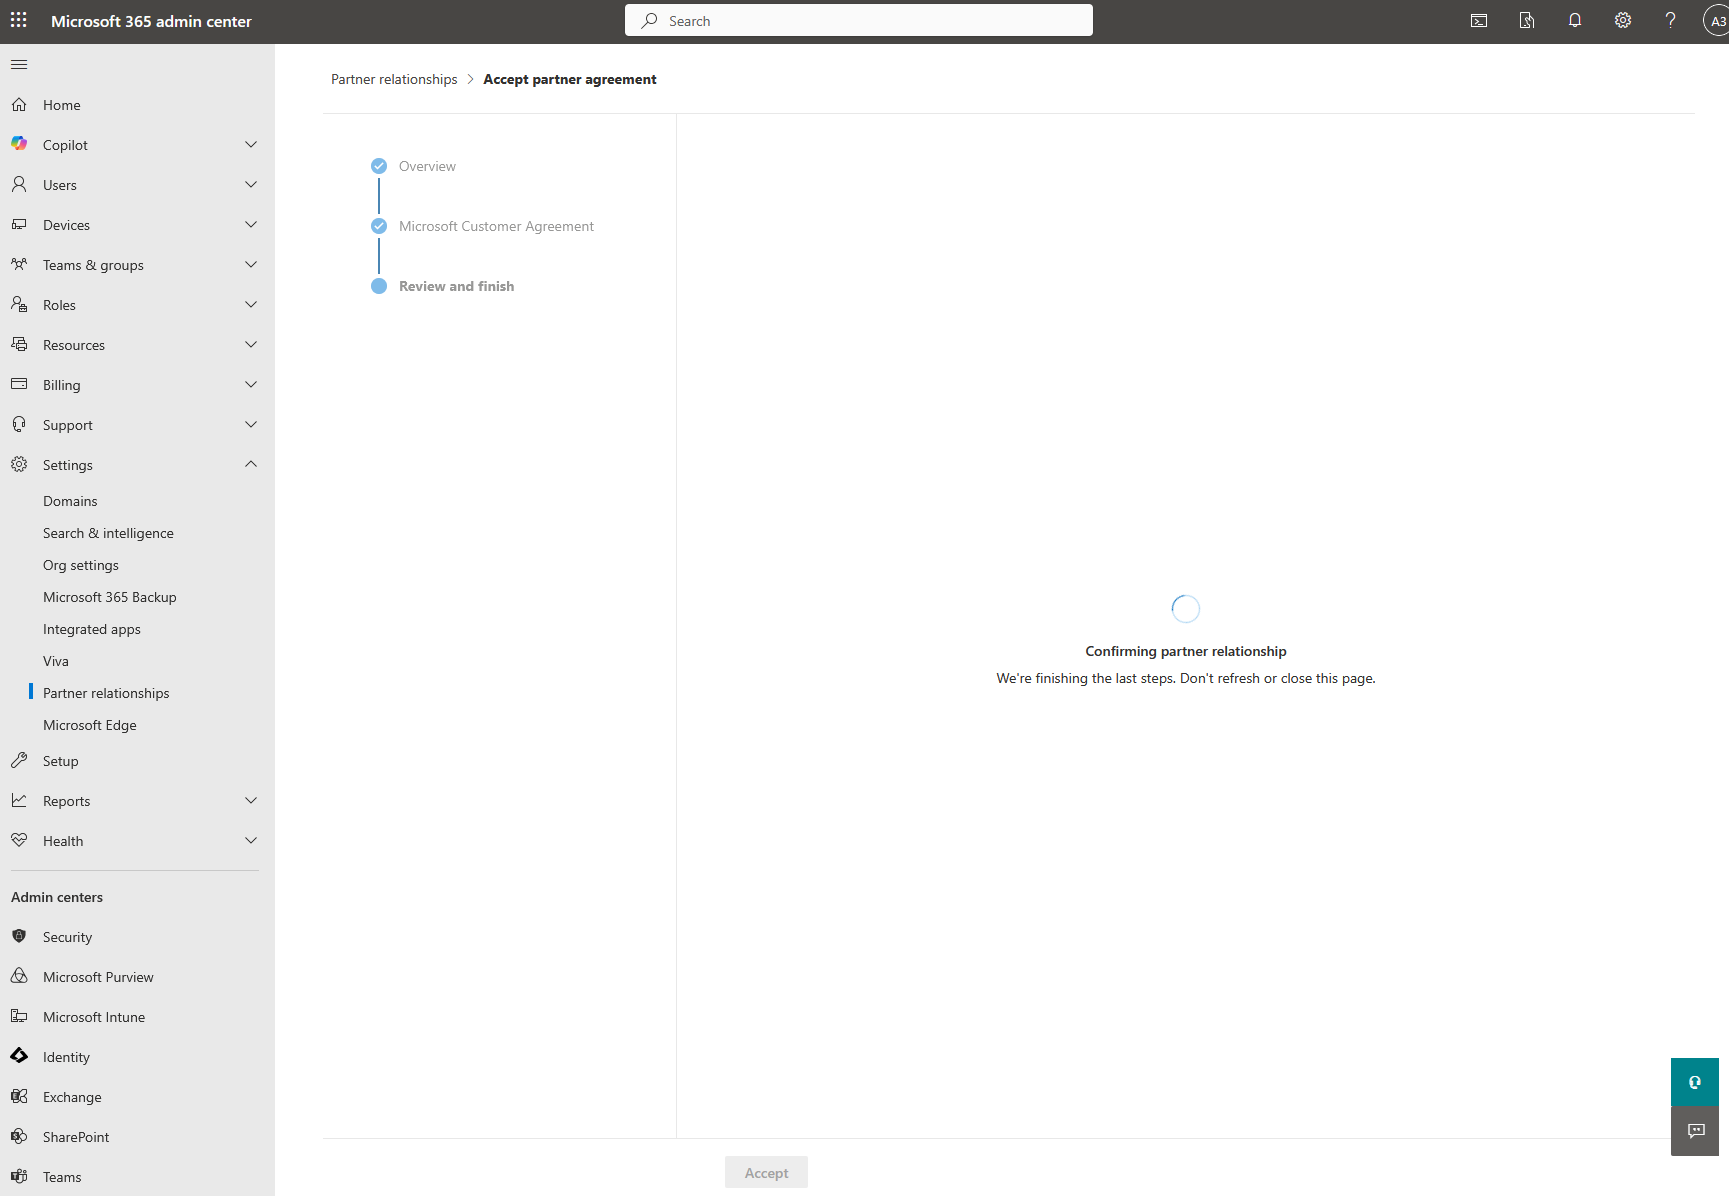The image size is (1729, 1196).
Task: Open the app launcher waffle icon
Action: tap(19, 20)
